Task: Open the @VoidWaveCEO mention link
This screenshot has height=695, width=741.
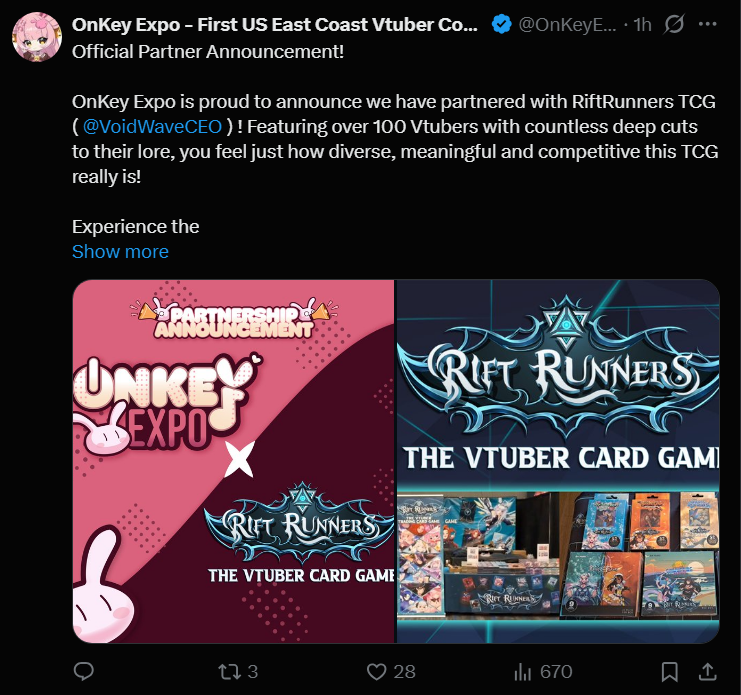Action: coord(152,127)
